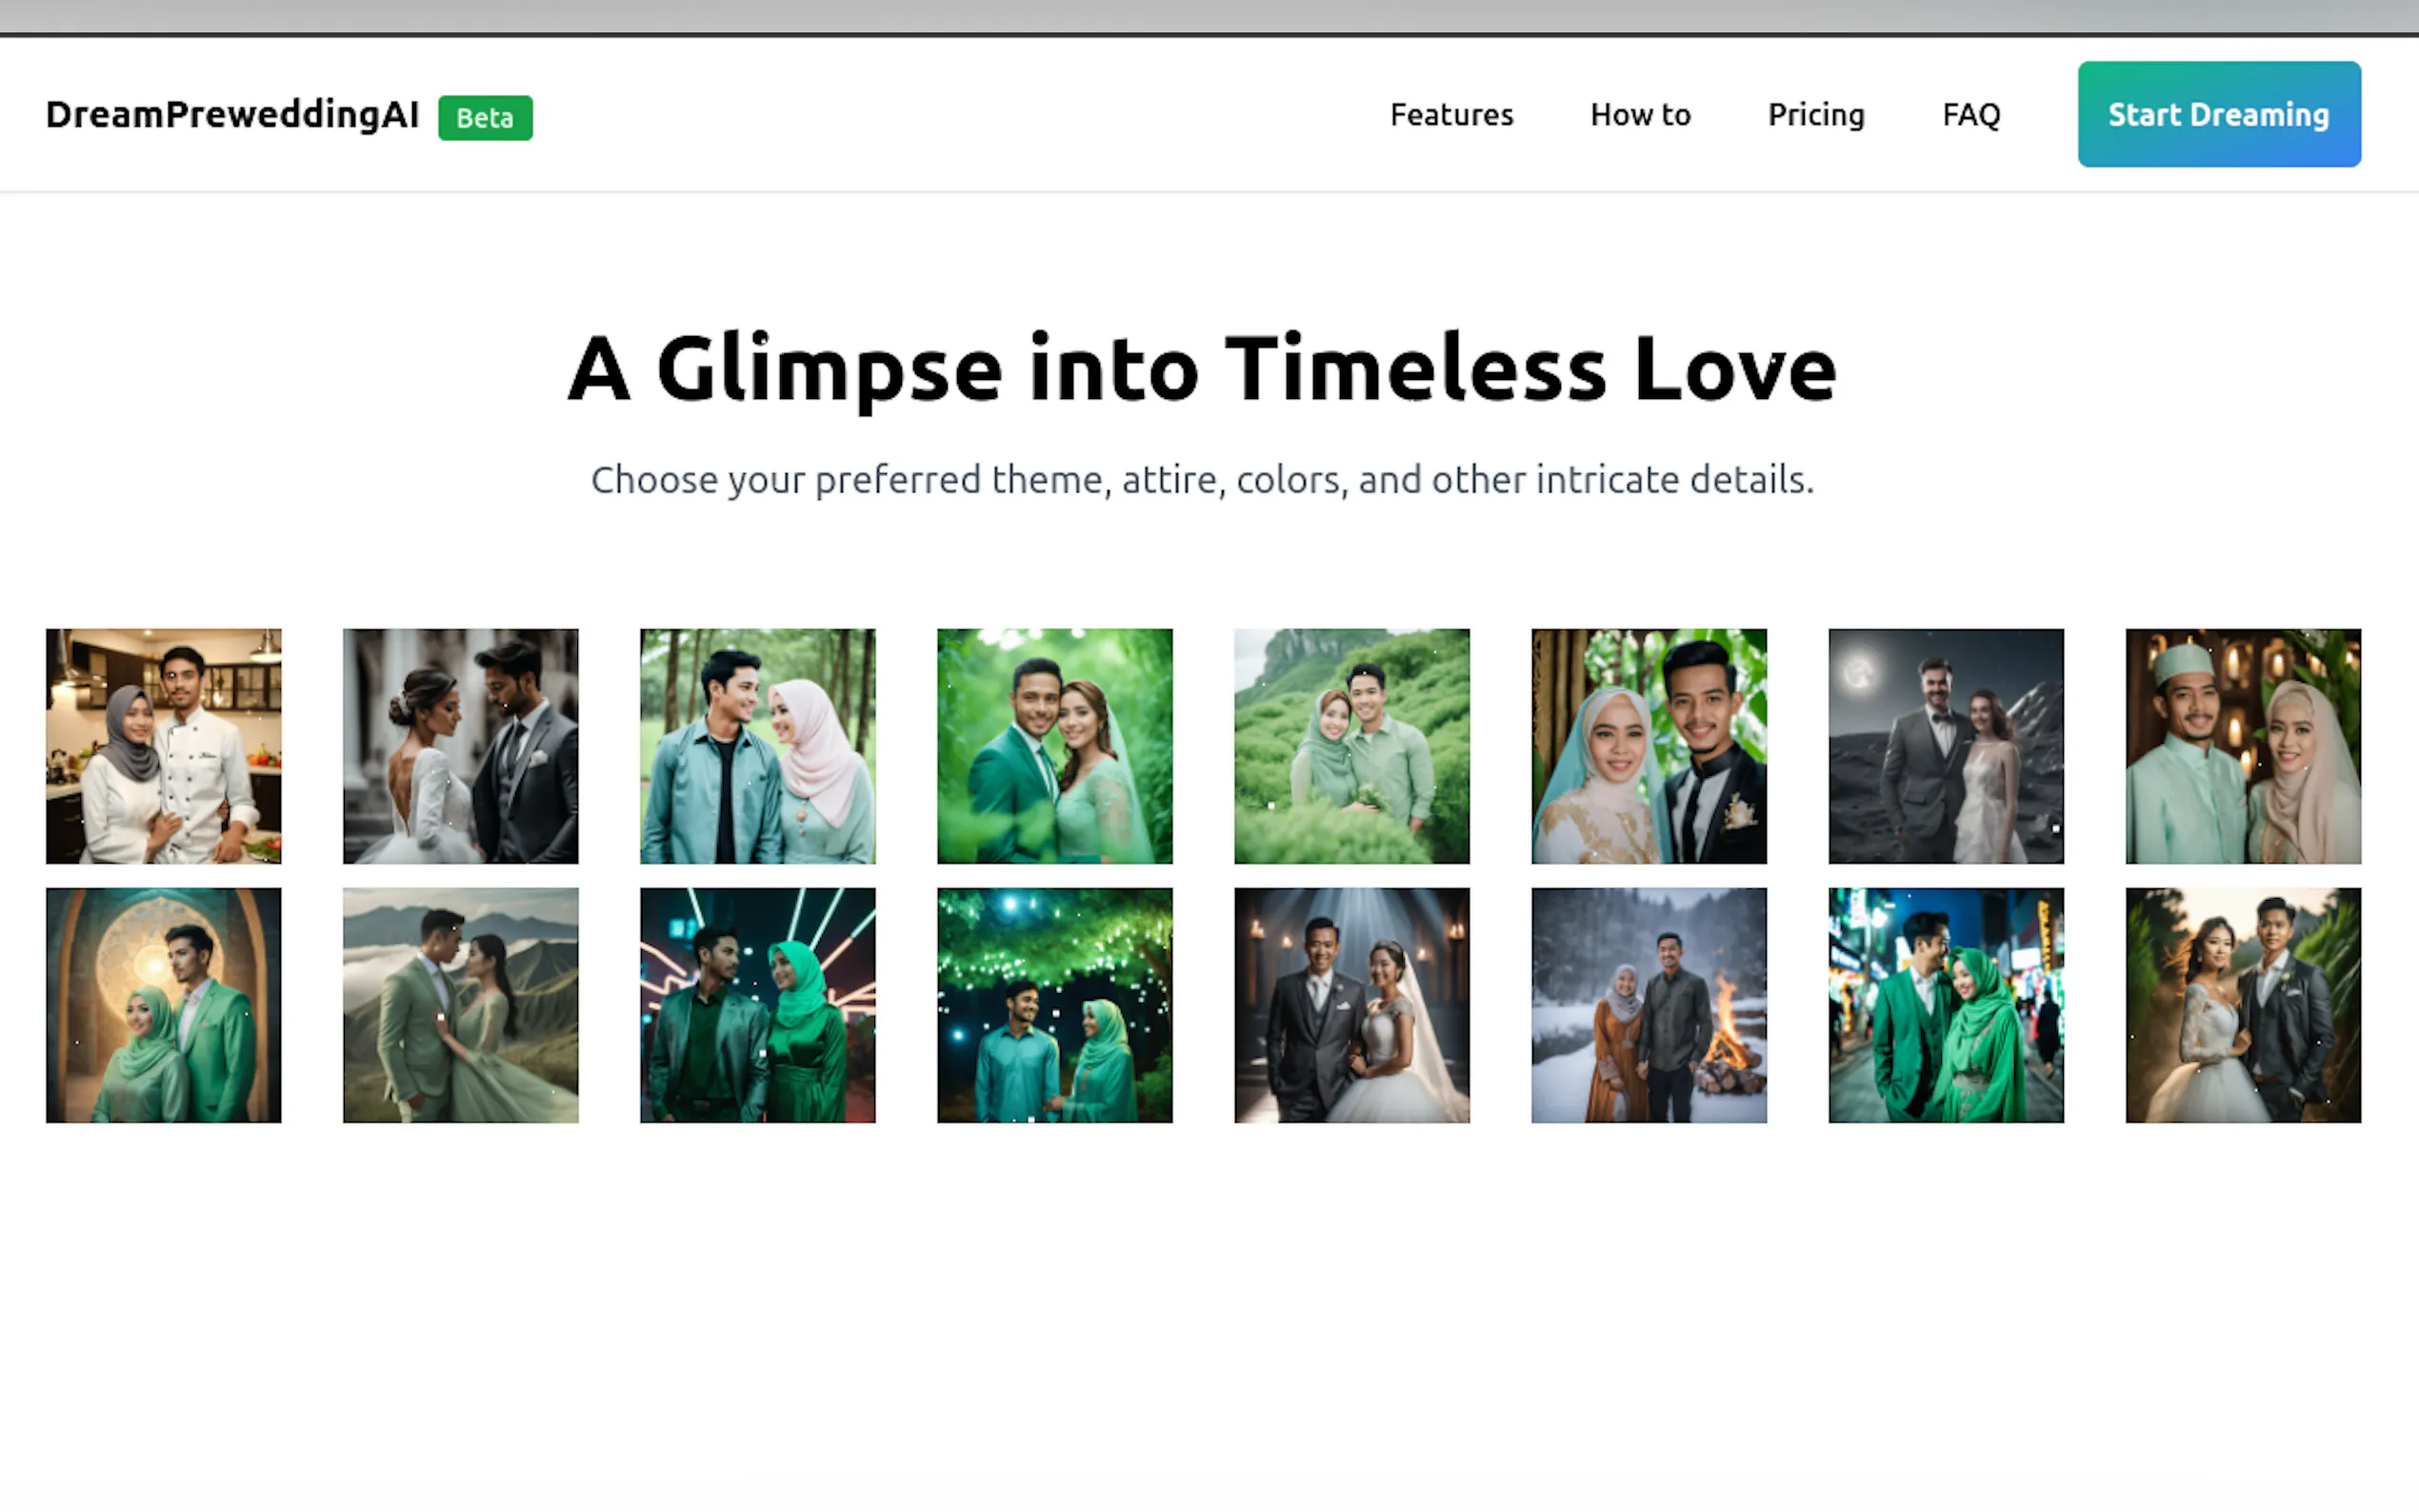Click the mountain landscape sage couple photo
The image size is (2419, 1512).
460,1004
